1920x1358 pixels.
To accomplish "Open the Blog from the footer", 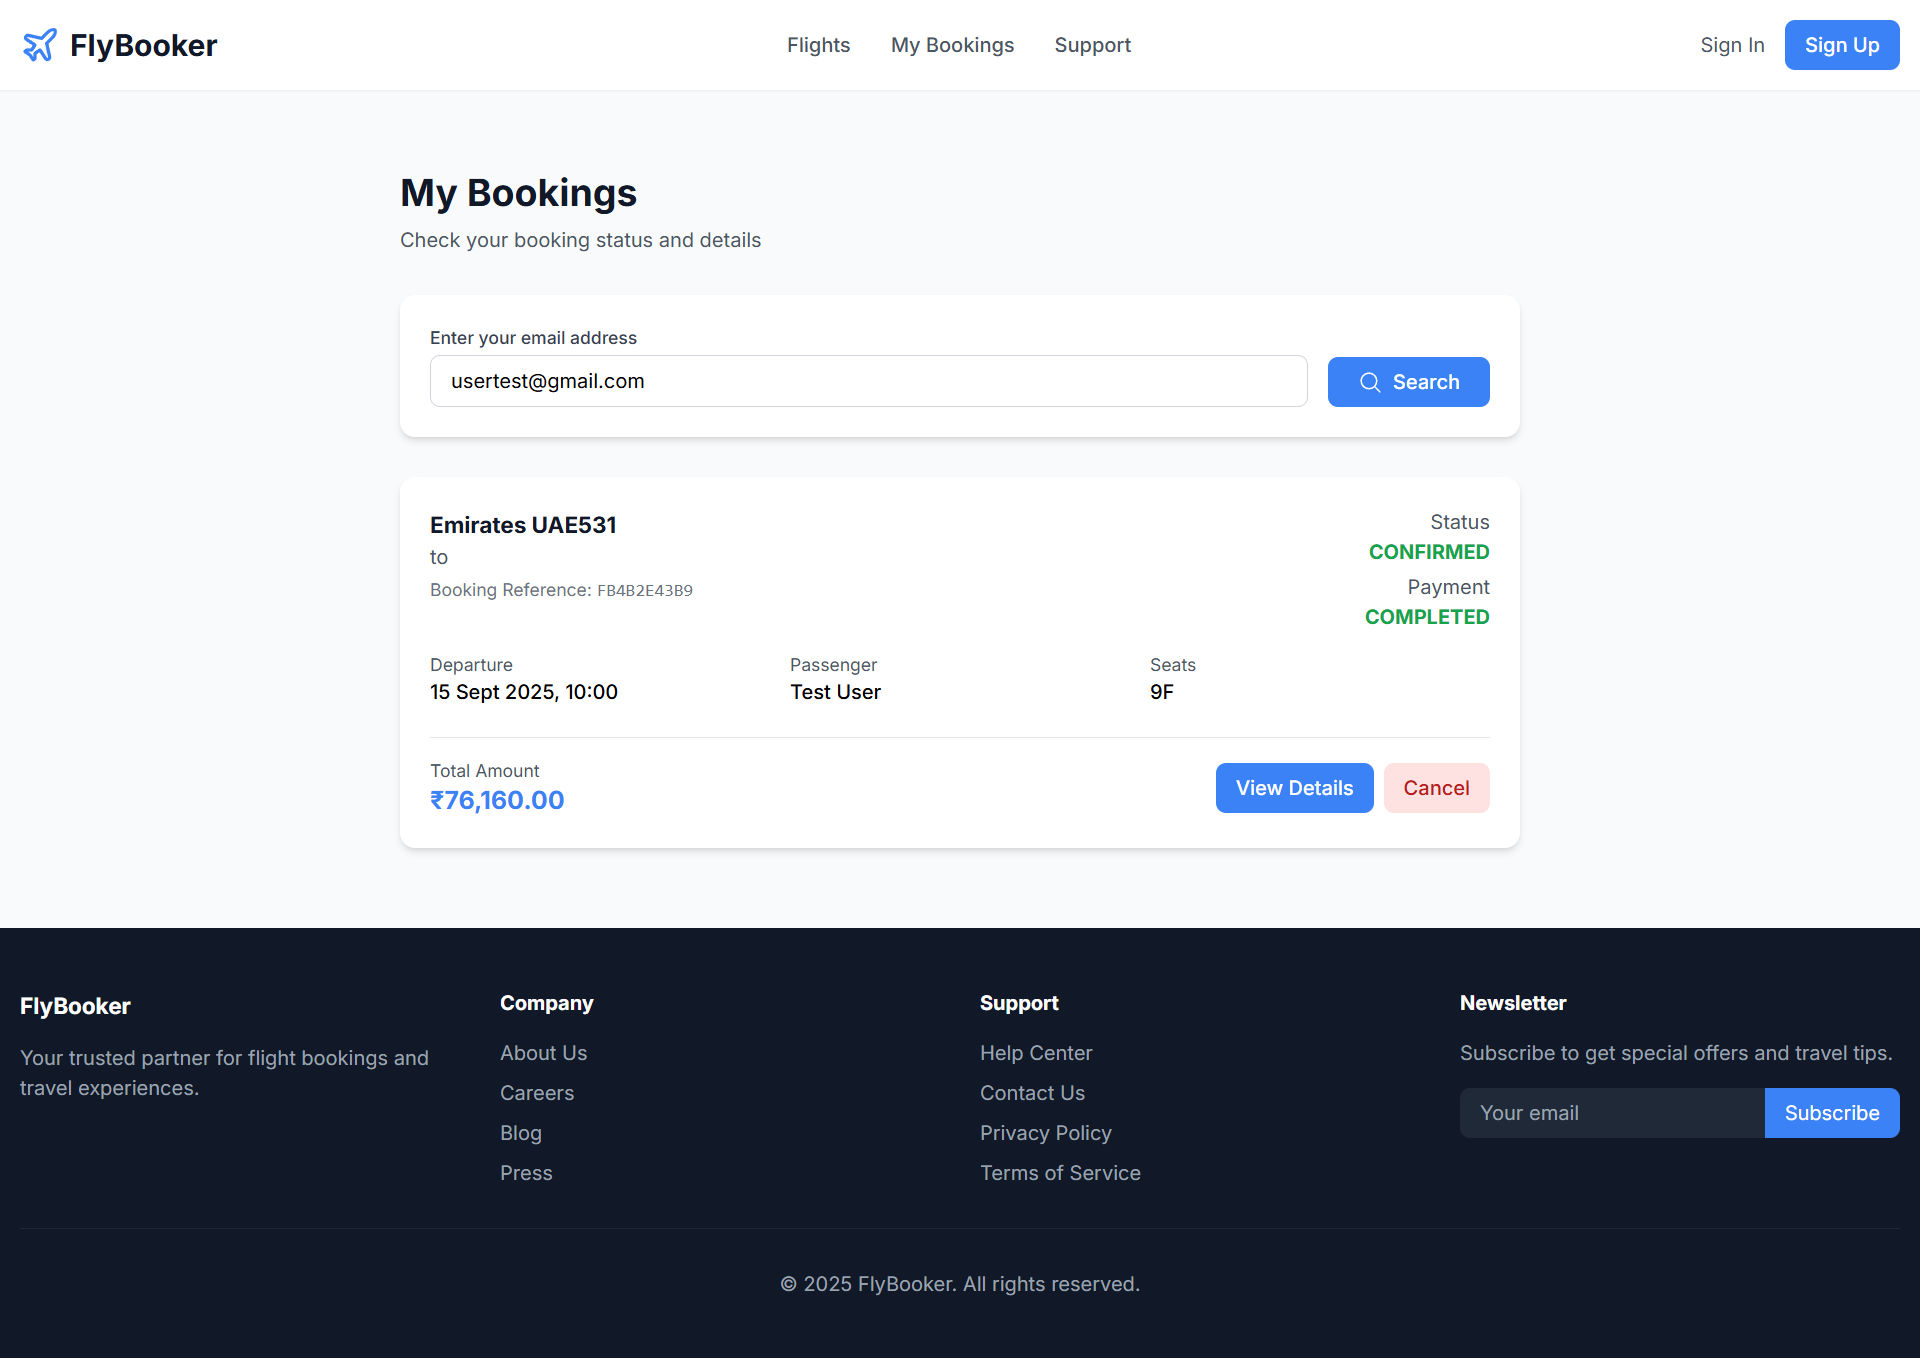I will pos(520,1133).
